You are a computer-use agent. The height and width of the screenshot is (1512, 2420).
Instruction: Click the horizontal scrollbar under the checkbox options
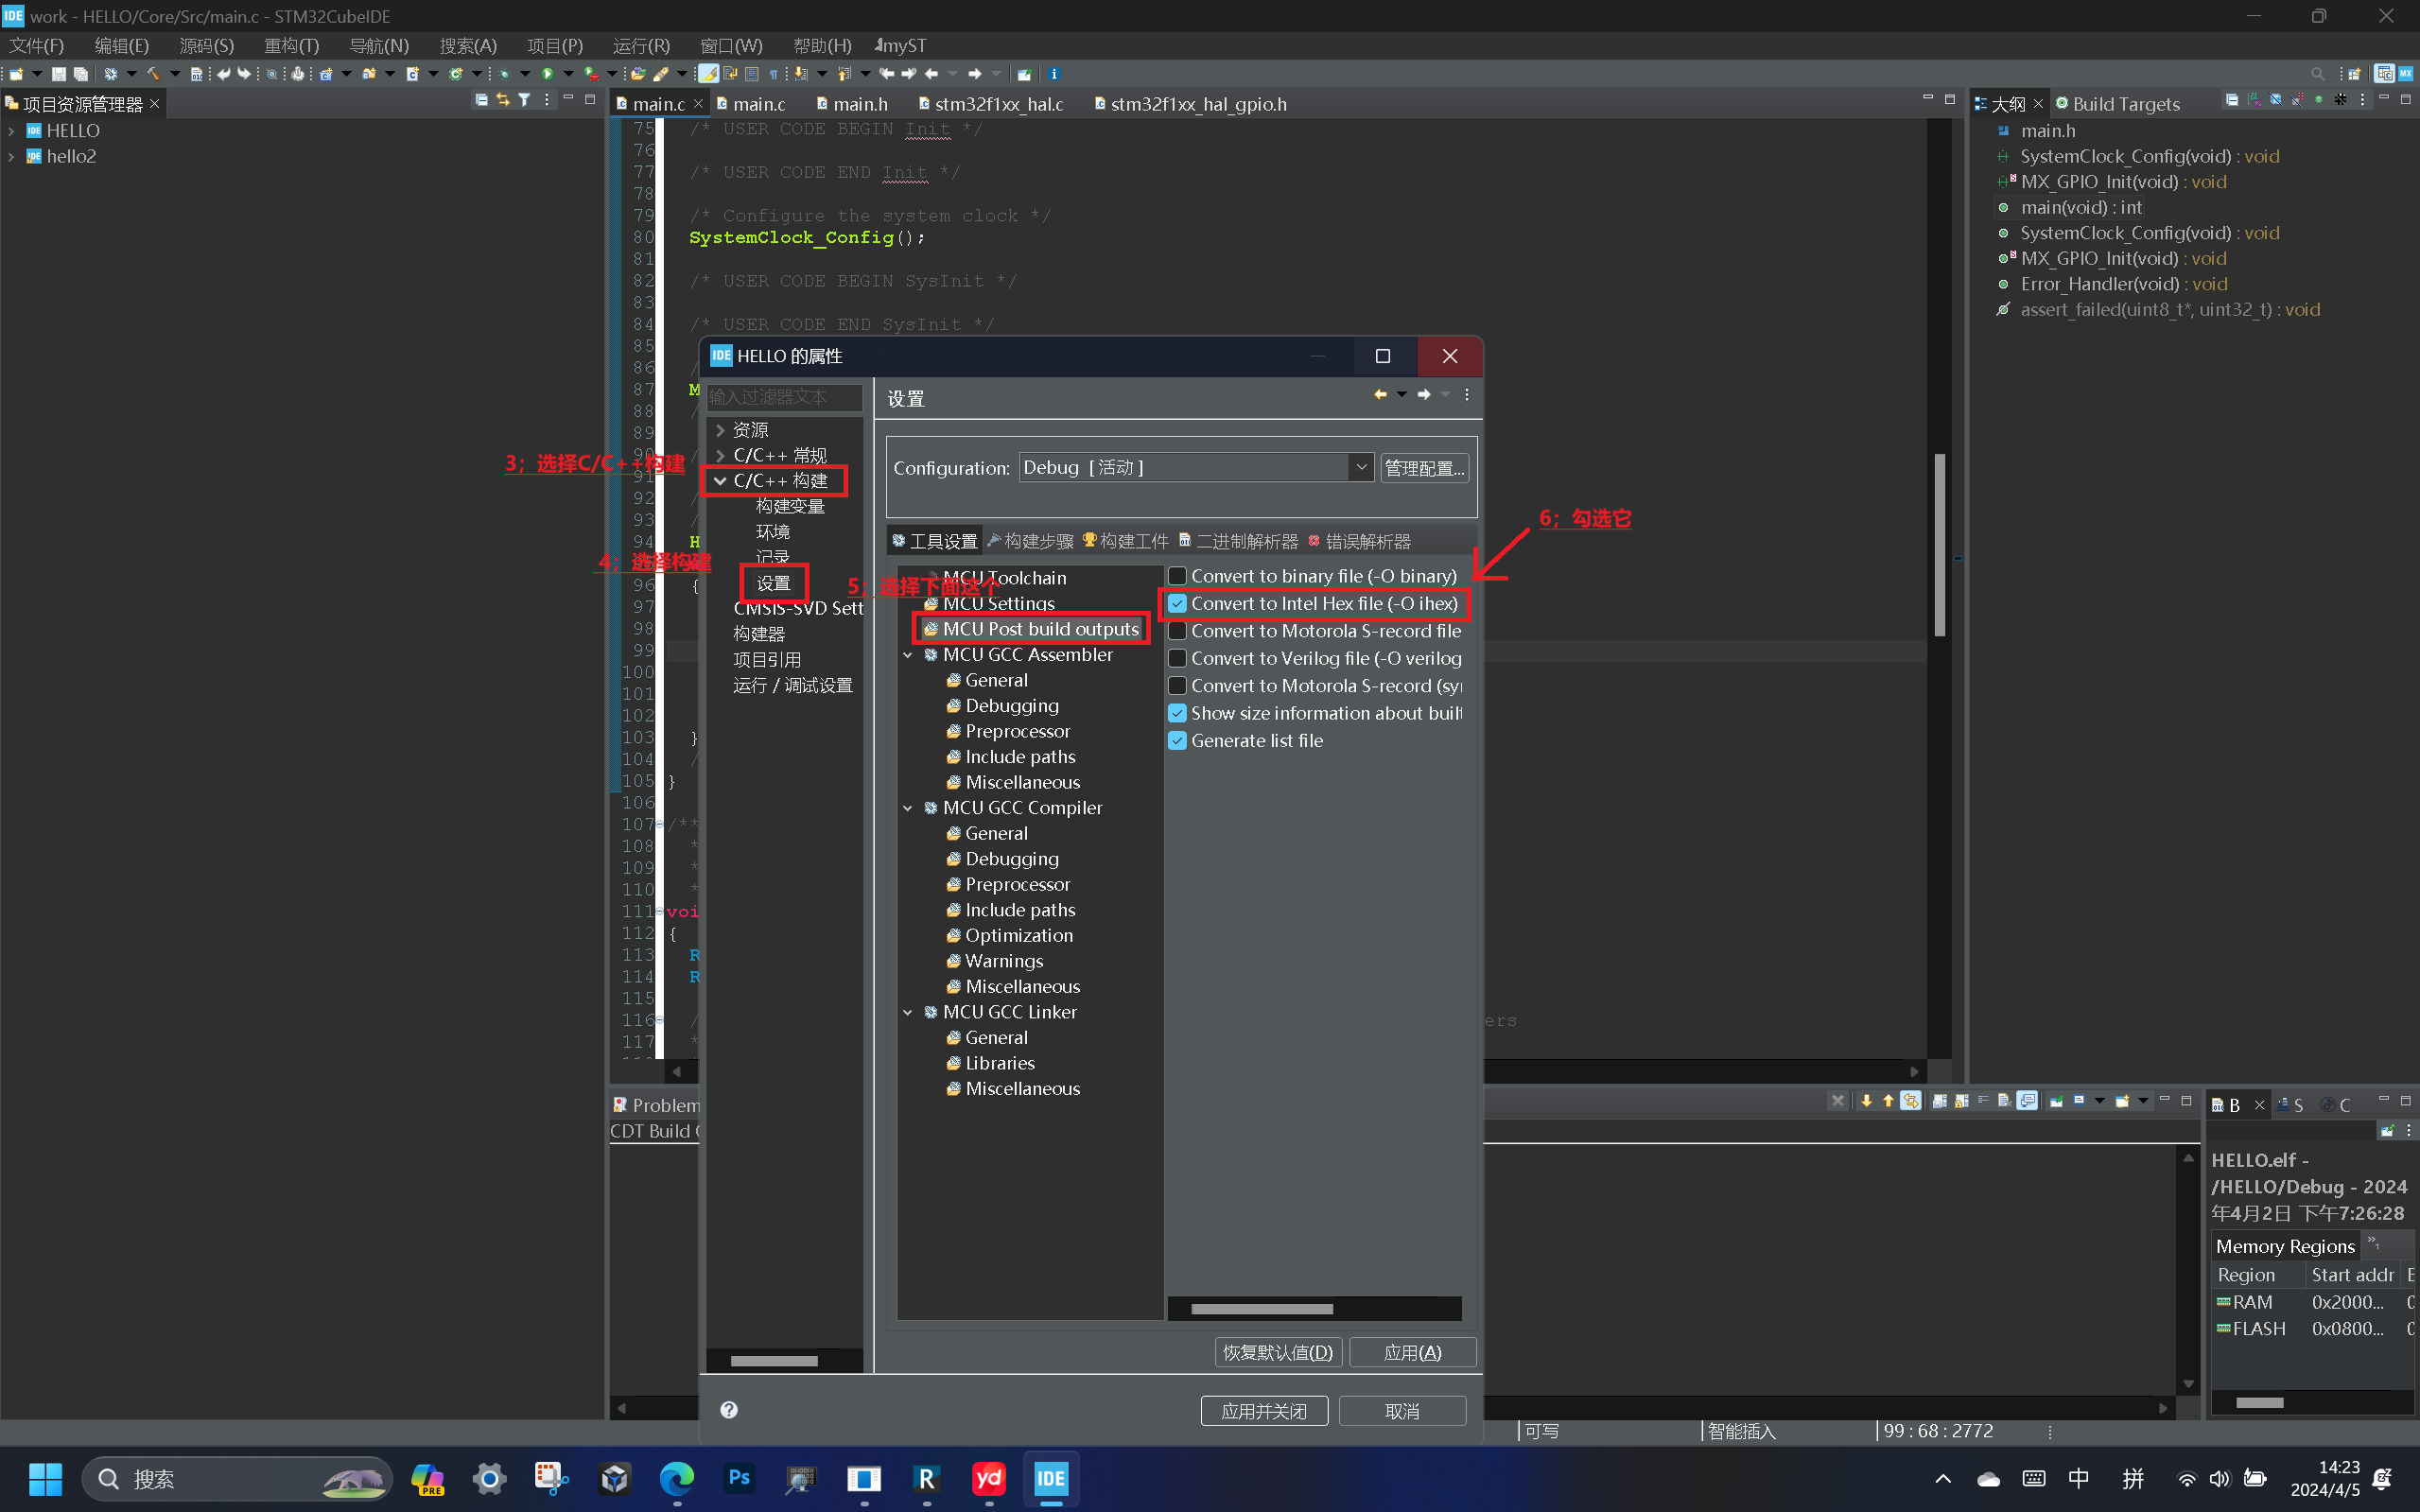1261,1309
